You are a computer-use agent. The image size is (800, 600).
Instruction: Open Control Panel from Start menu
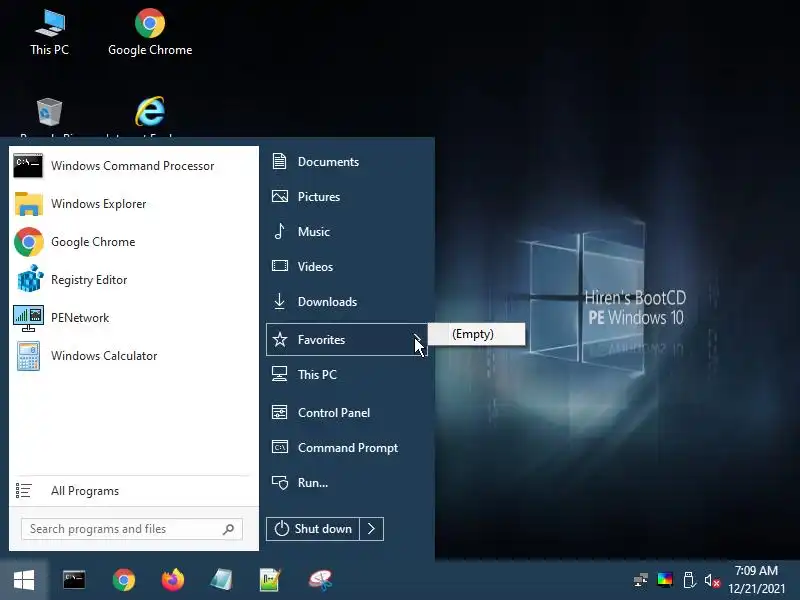point(347,413)
